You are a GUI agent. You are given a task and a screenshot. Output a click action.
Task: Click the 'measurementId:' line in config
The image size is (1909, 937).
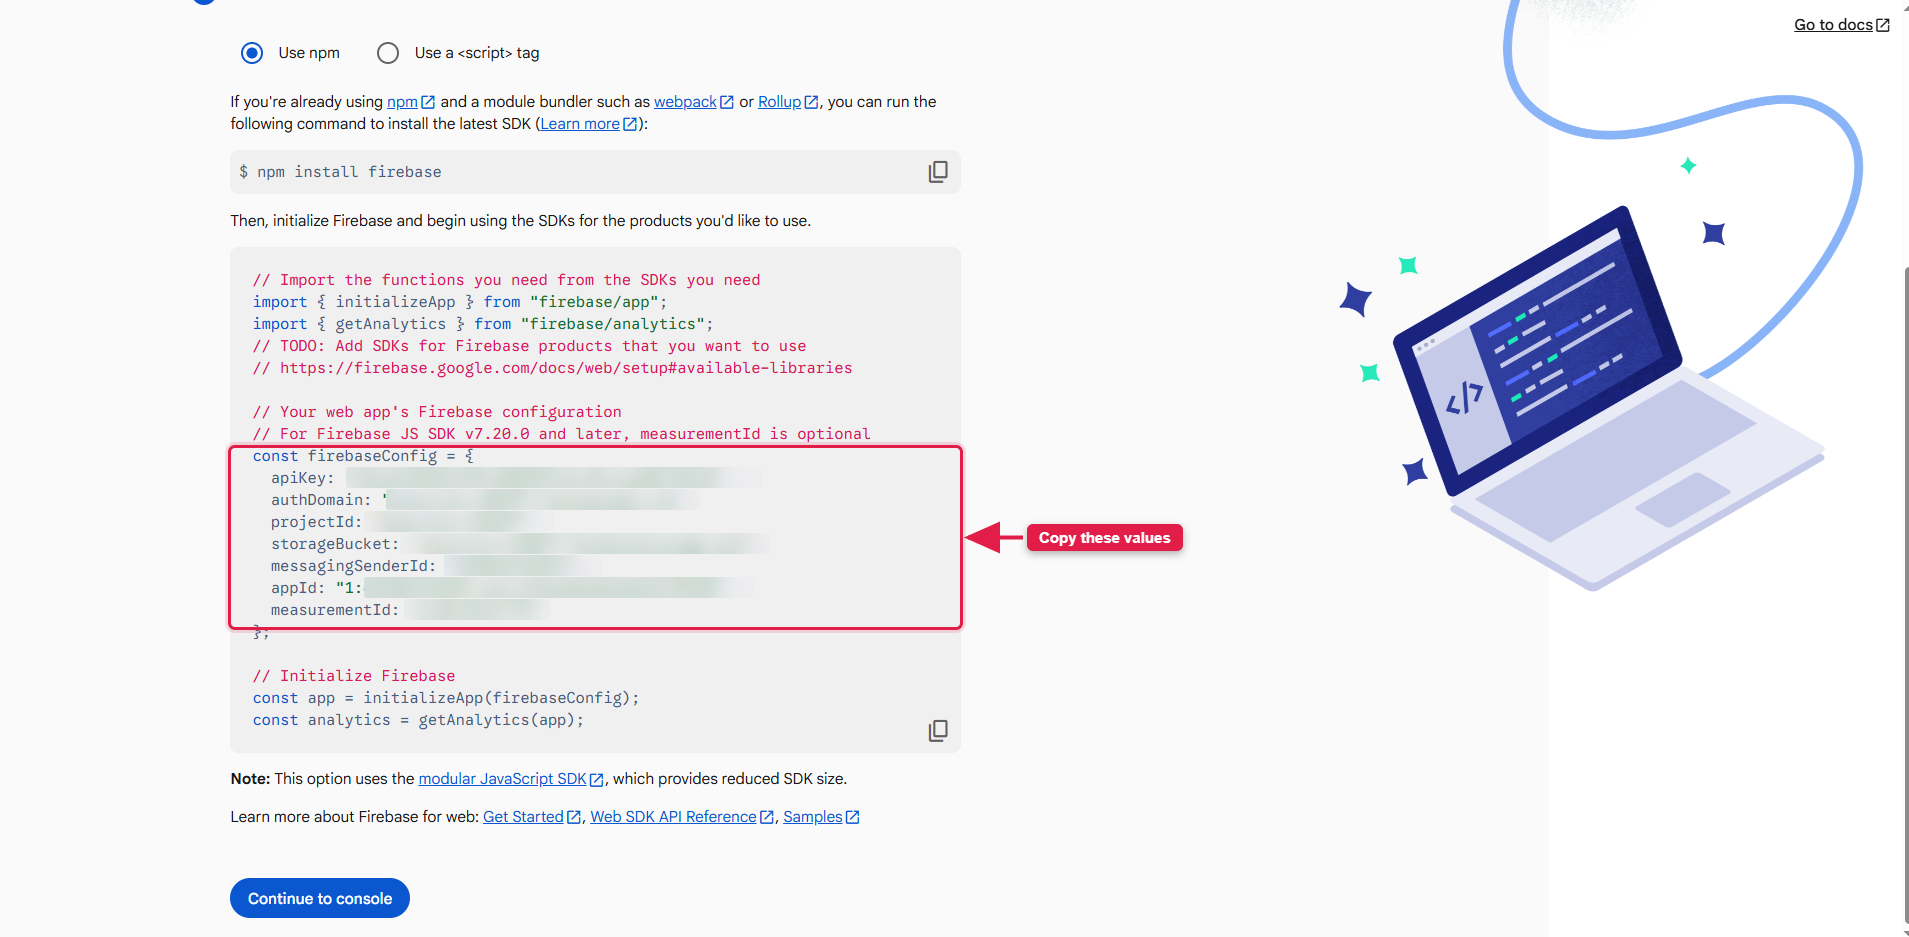[410, 610]
